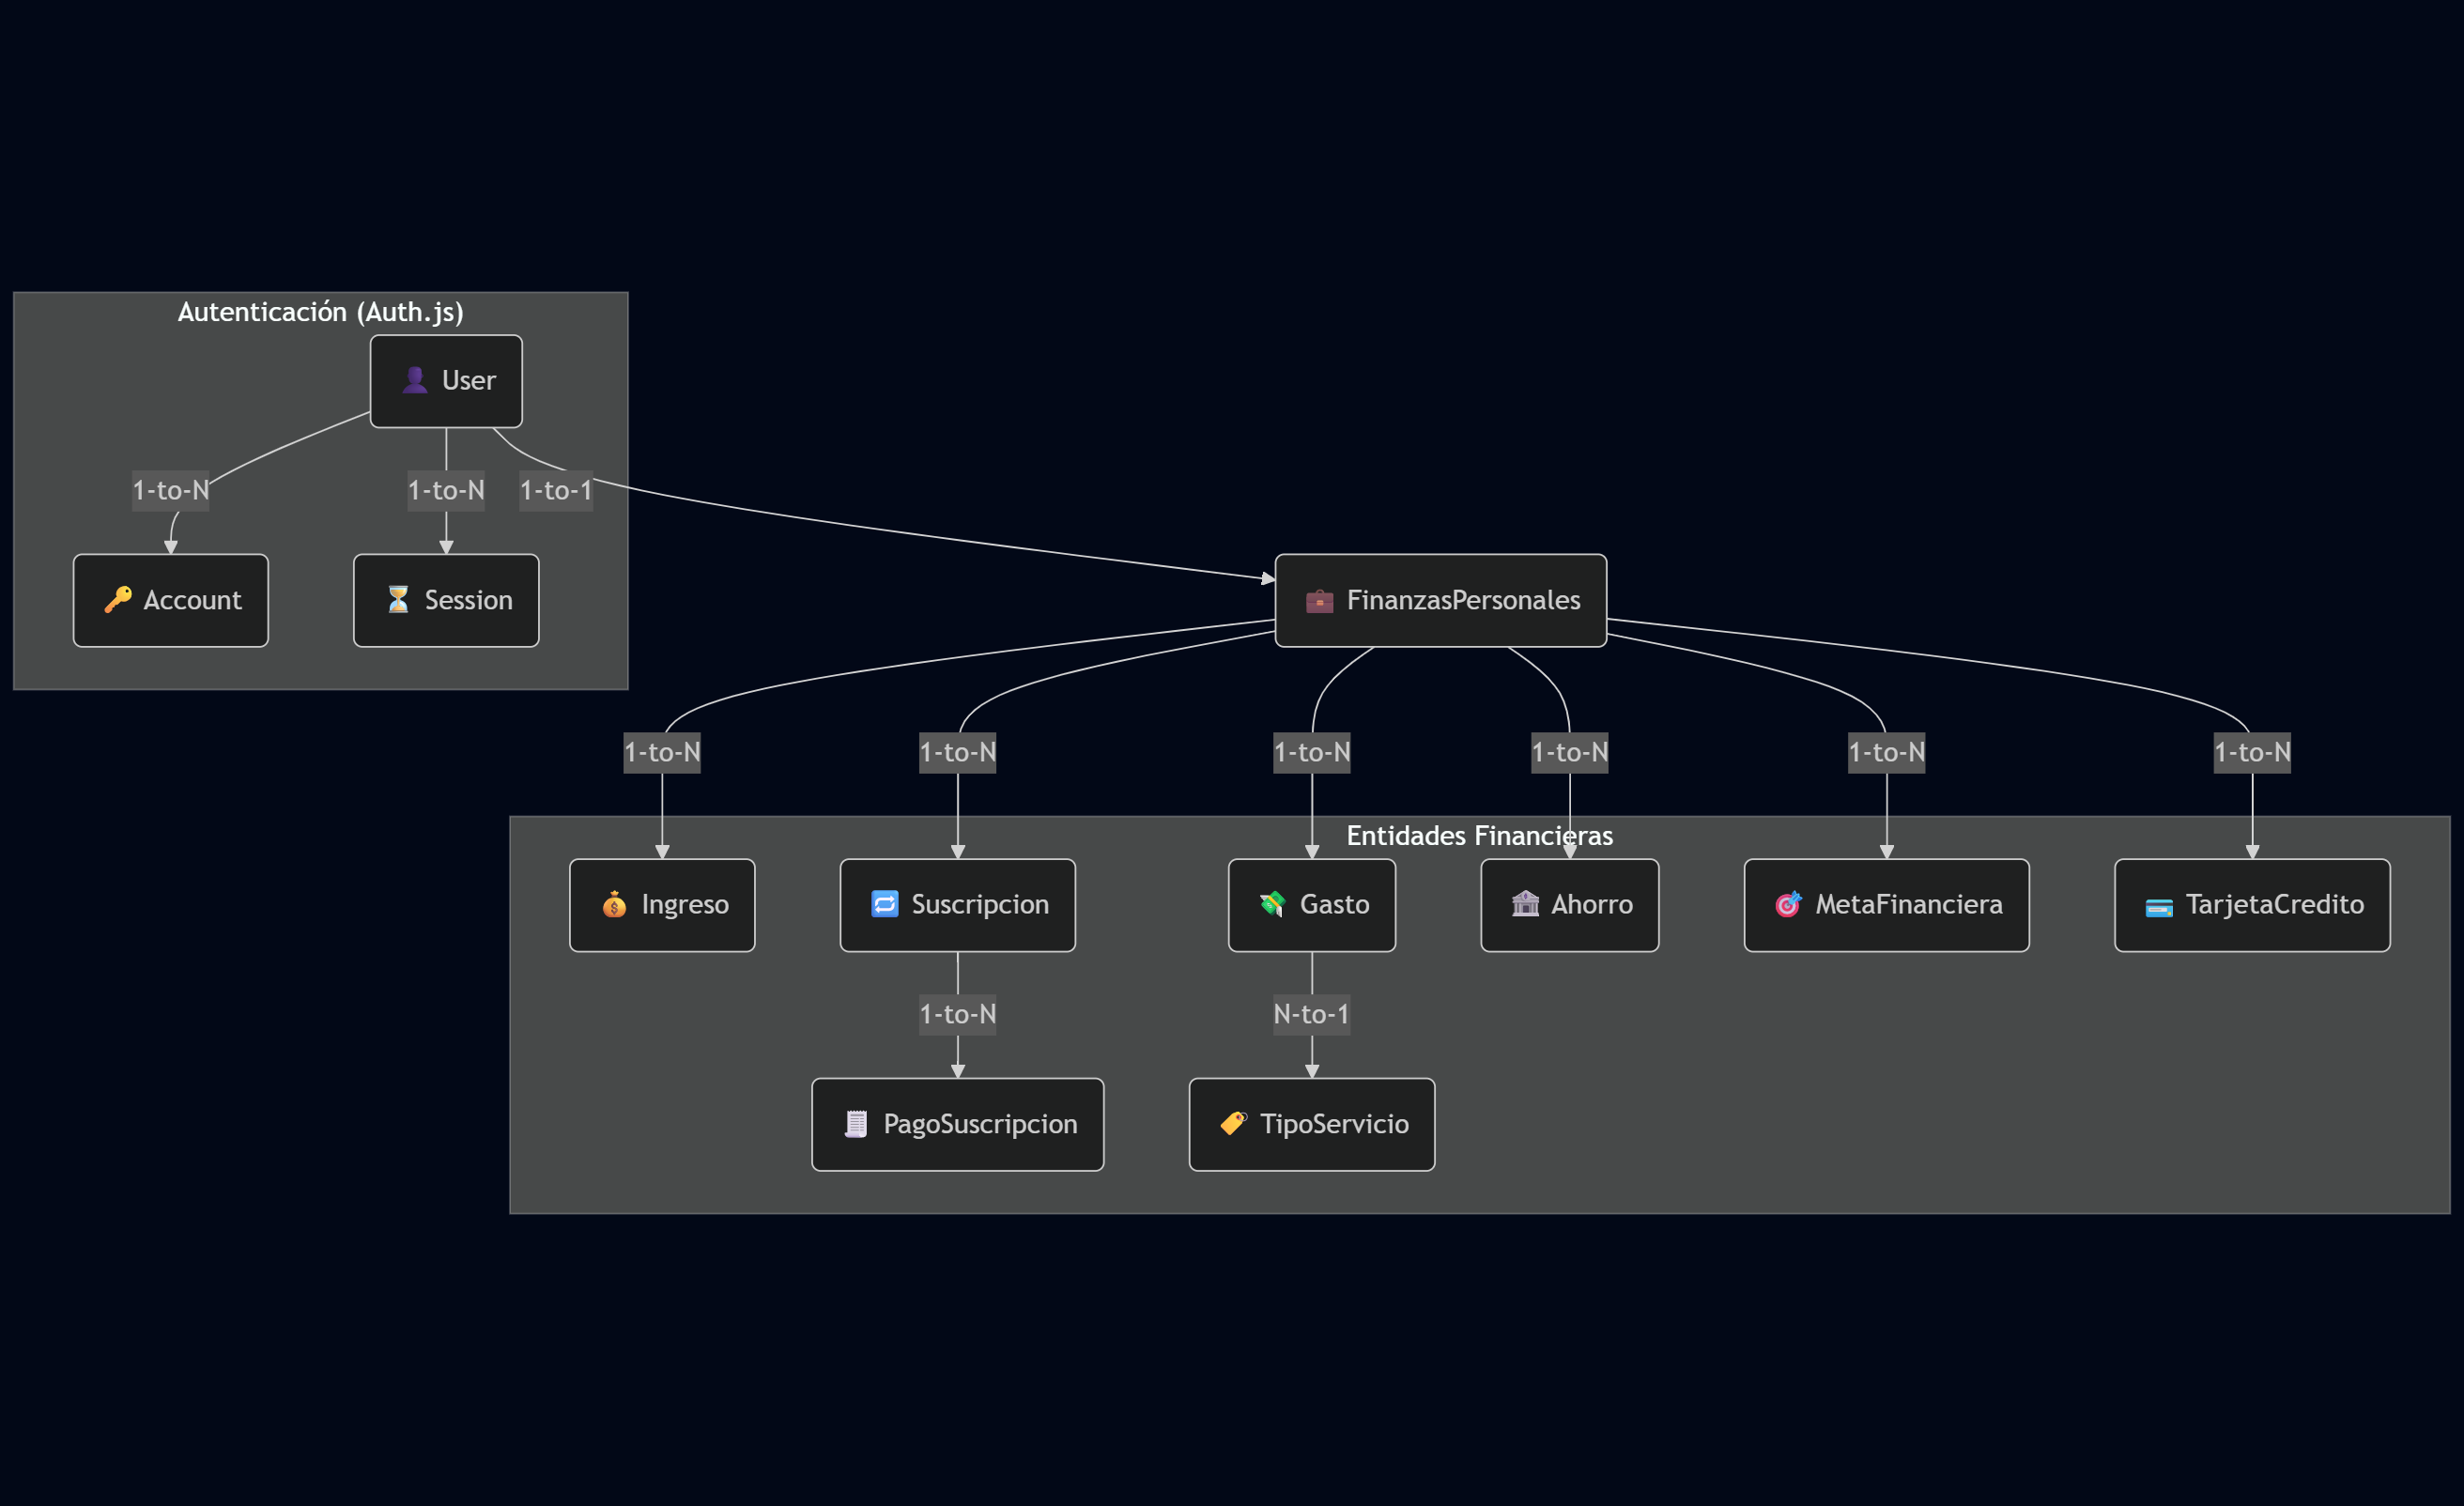Click the target icon in MetaFinanciera
This screenshot has height=1506, width=2464.
pyautogui.click(x=1788, y=905)
